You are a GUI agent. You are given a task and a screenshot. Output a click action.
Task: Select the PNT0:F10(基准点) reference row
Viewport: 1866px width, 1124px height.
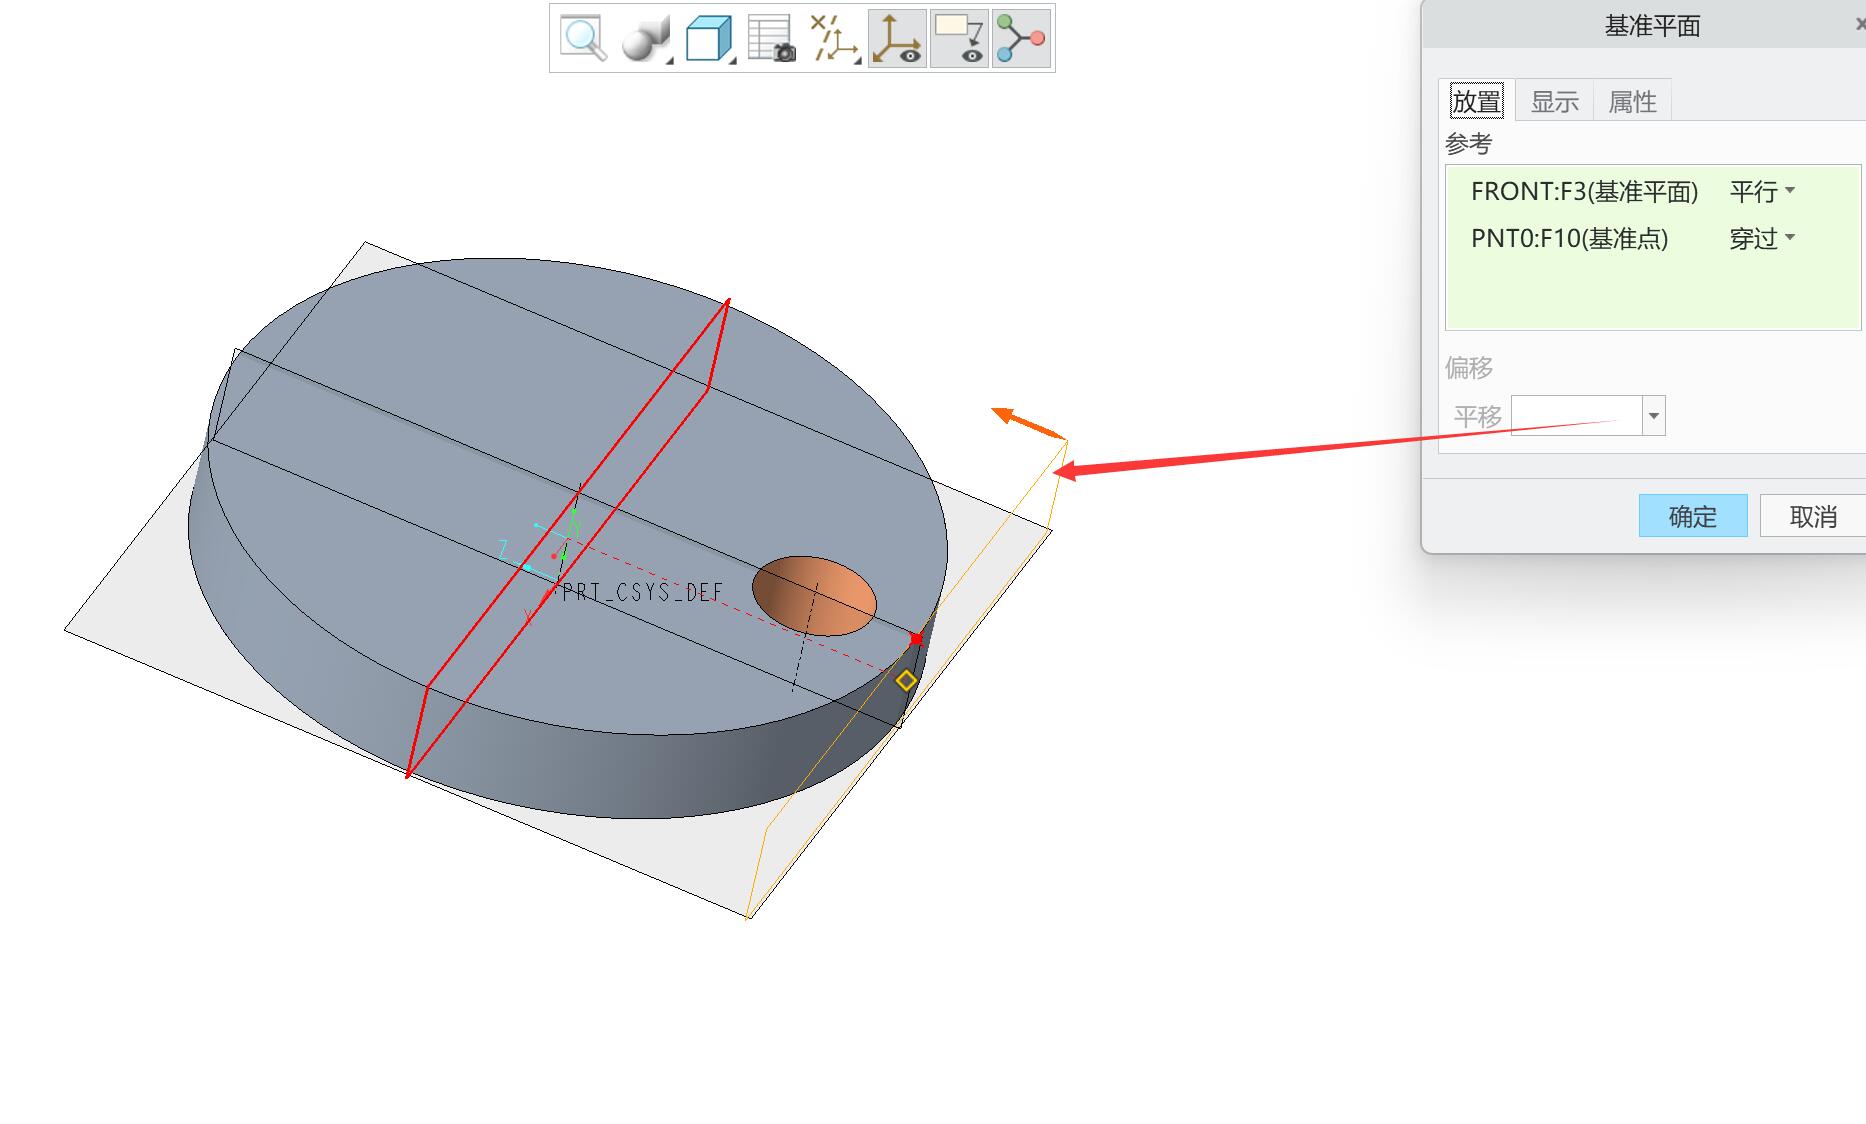1653,238
